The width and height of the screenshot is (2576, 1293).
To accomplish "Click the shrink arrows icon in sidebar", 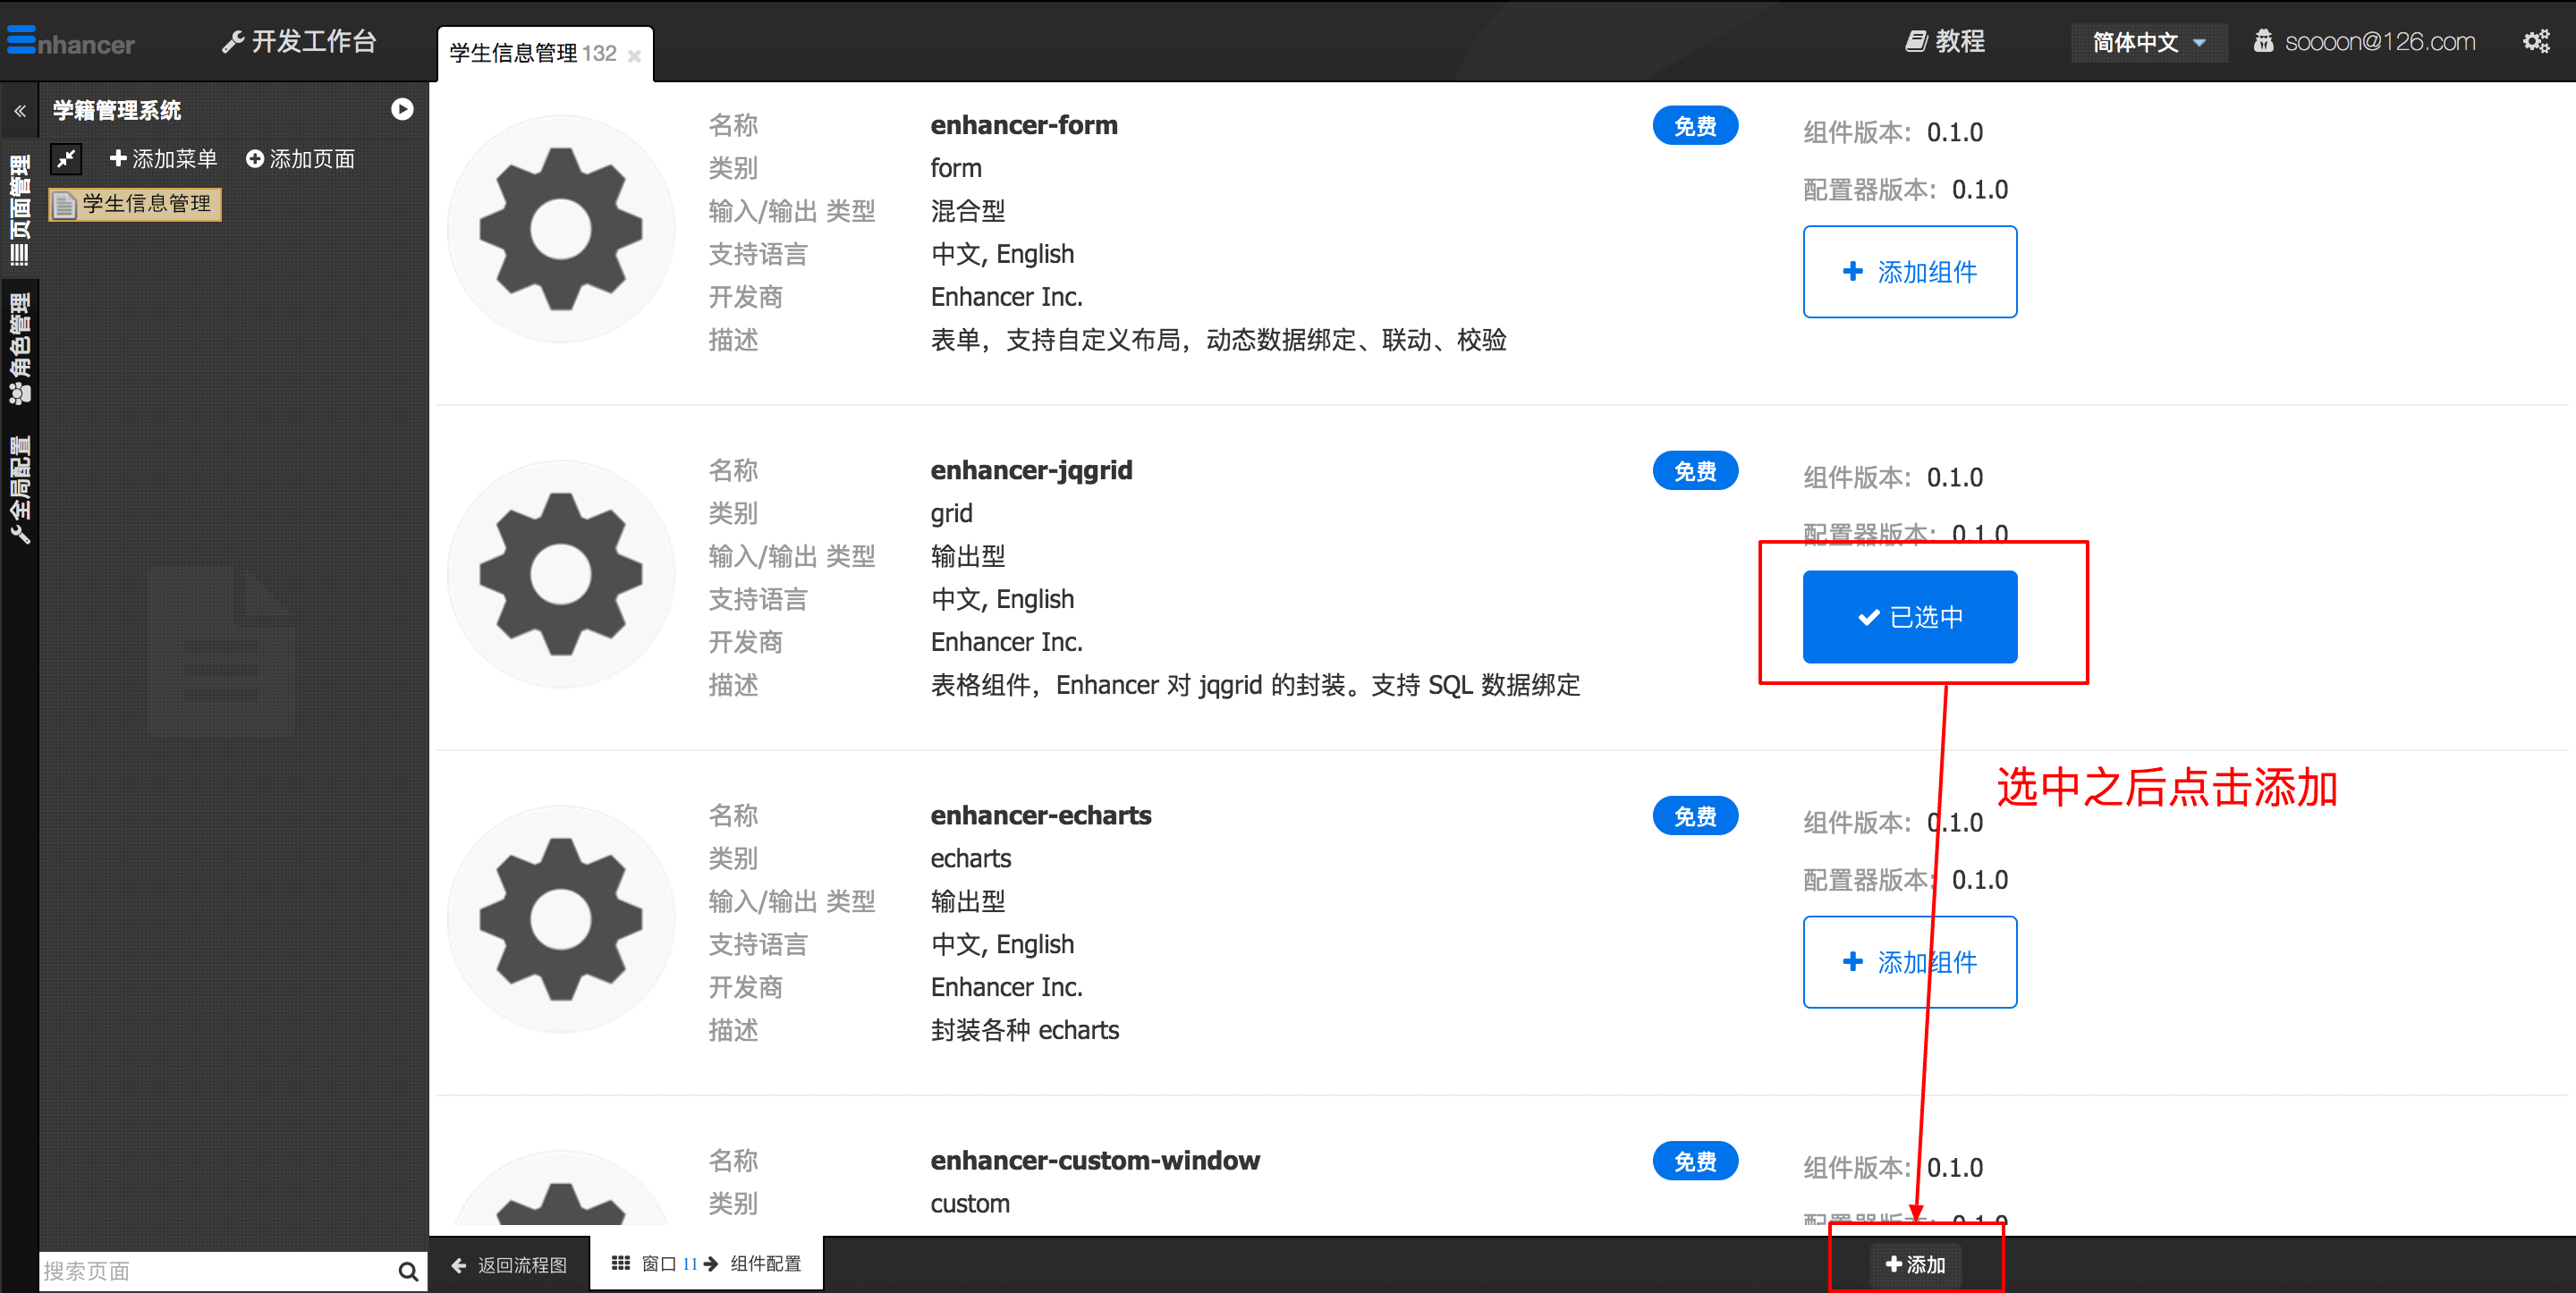I will [x=67, y=159].
